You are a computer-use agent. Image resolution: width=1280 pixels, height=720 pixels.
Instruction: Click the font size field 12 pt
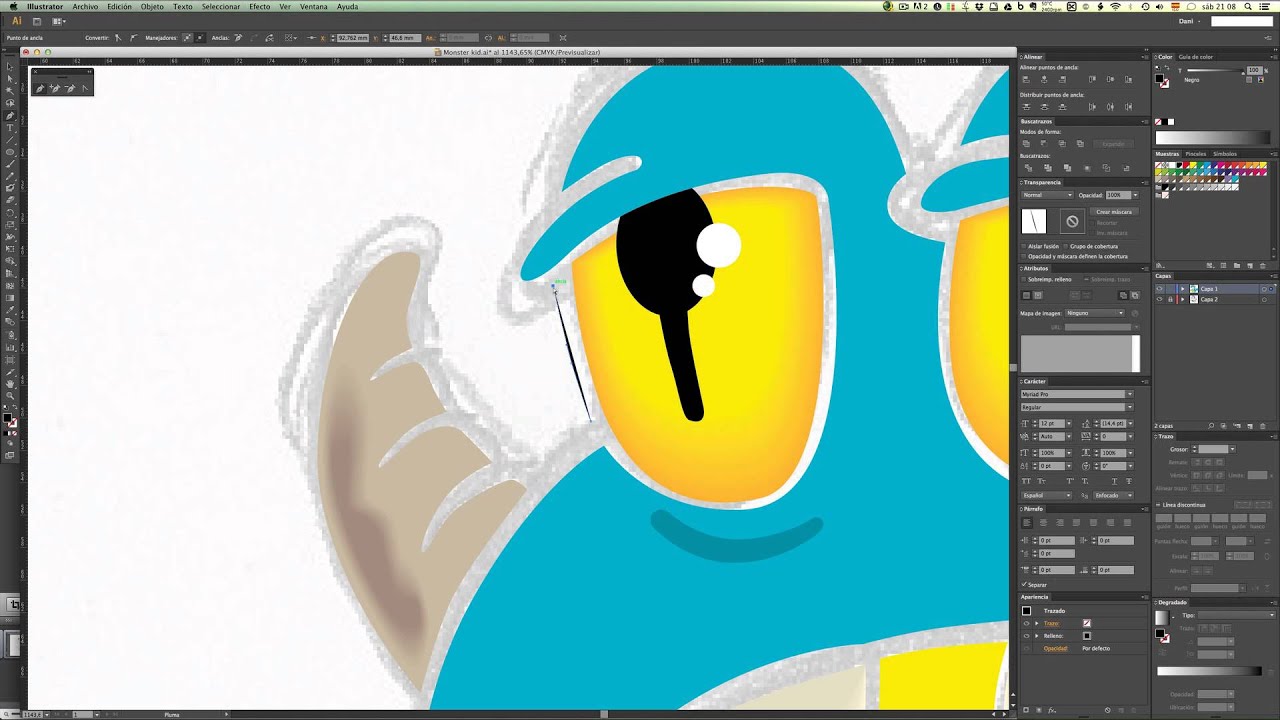[1052, 423]
